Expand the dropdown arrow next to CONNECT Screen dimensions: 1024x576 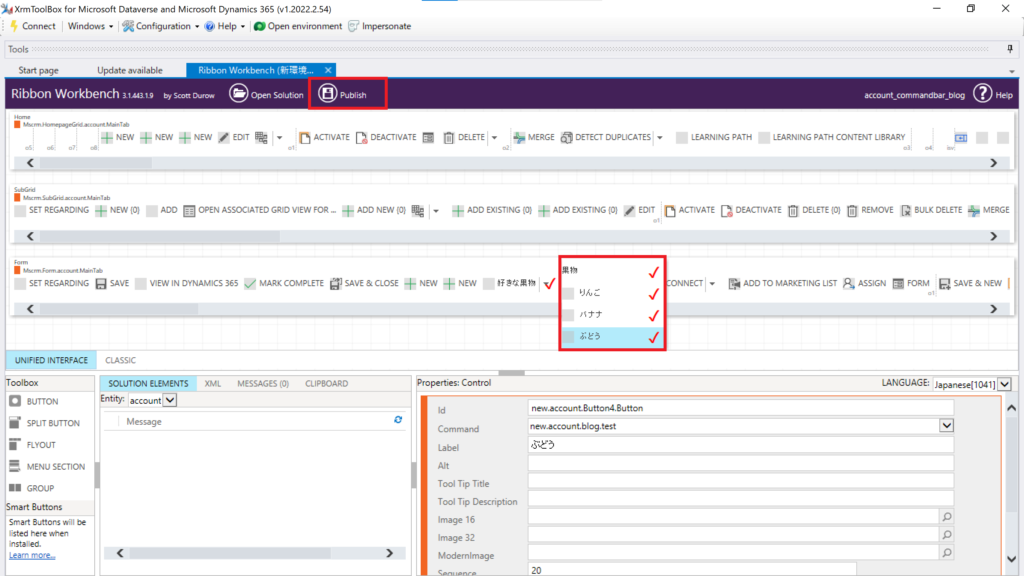pos(712,283)
